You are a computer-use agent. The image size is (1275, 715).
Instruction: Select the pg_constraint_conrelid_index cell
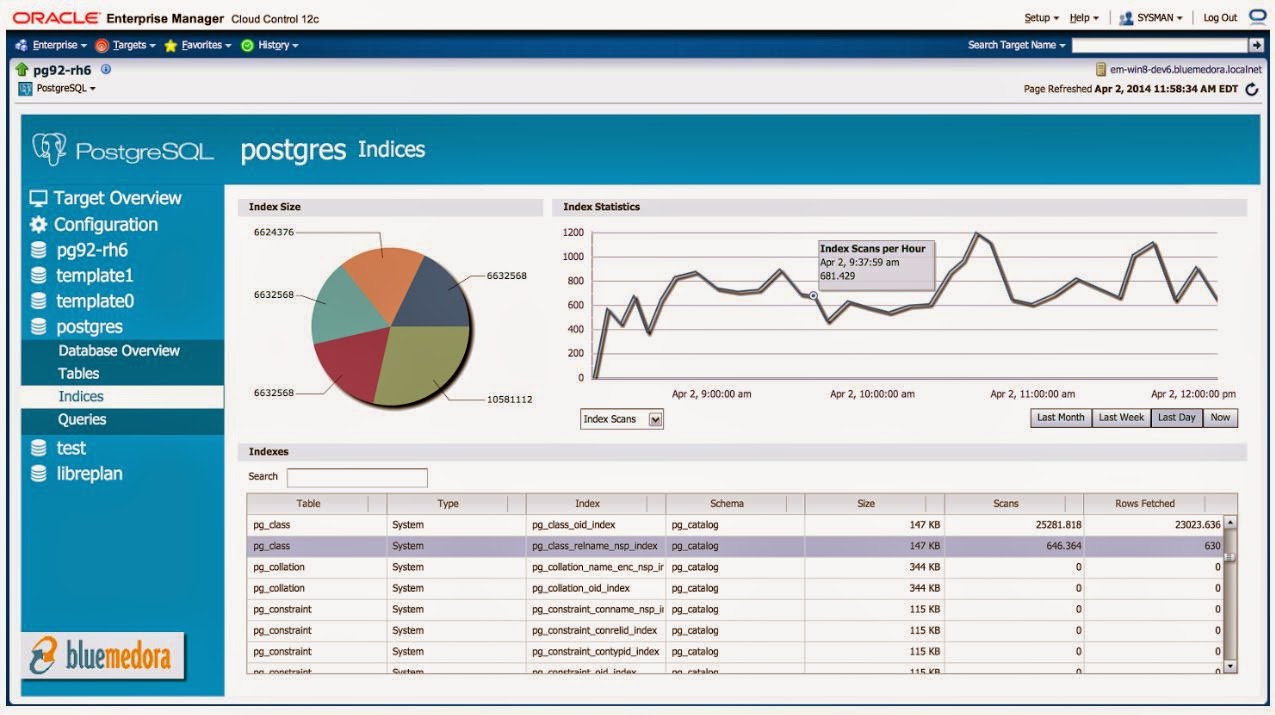coord(596,630)
